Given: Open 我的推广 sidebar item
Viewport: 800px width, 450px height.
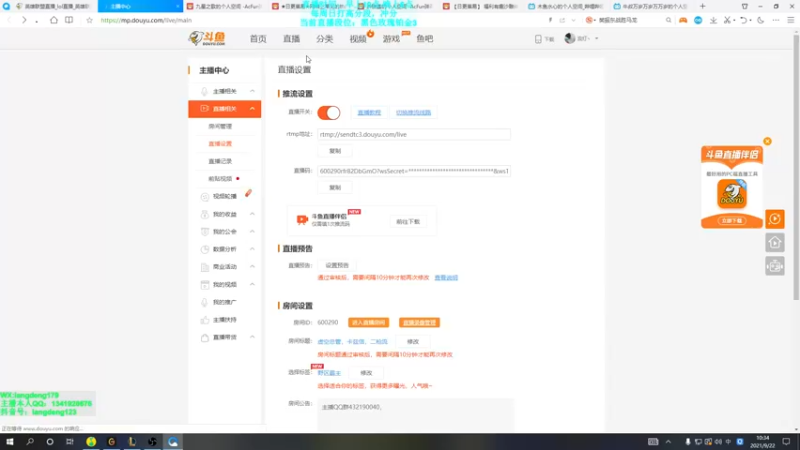Looking at the screenshot, I should click(x=224, y=303).
